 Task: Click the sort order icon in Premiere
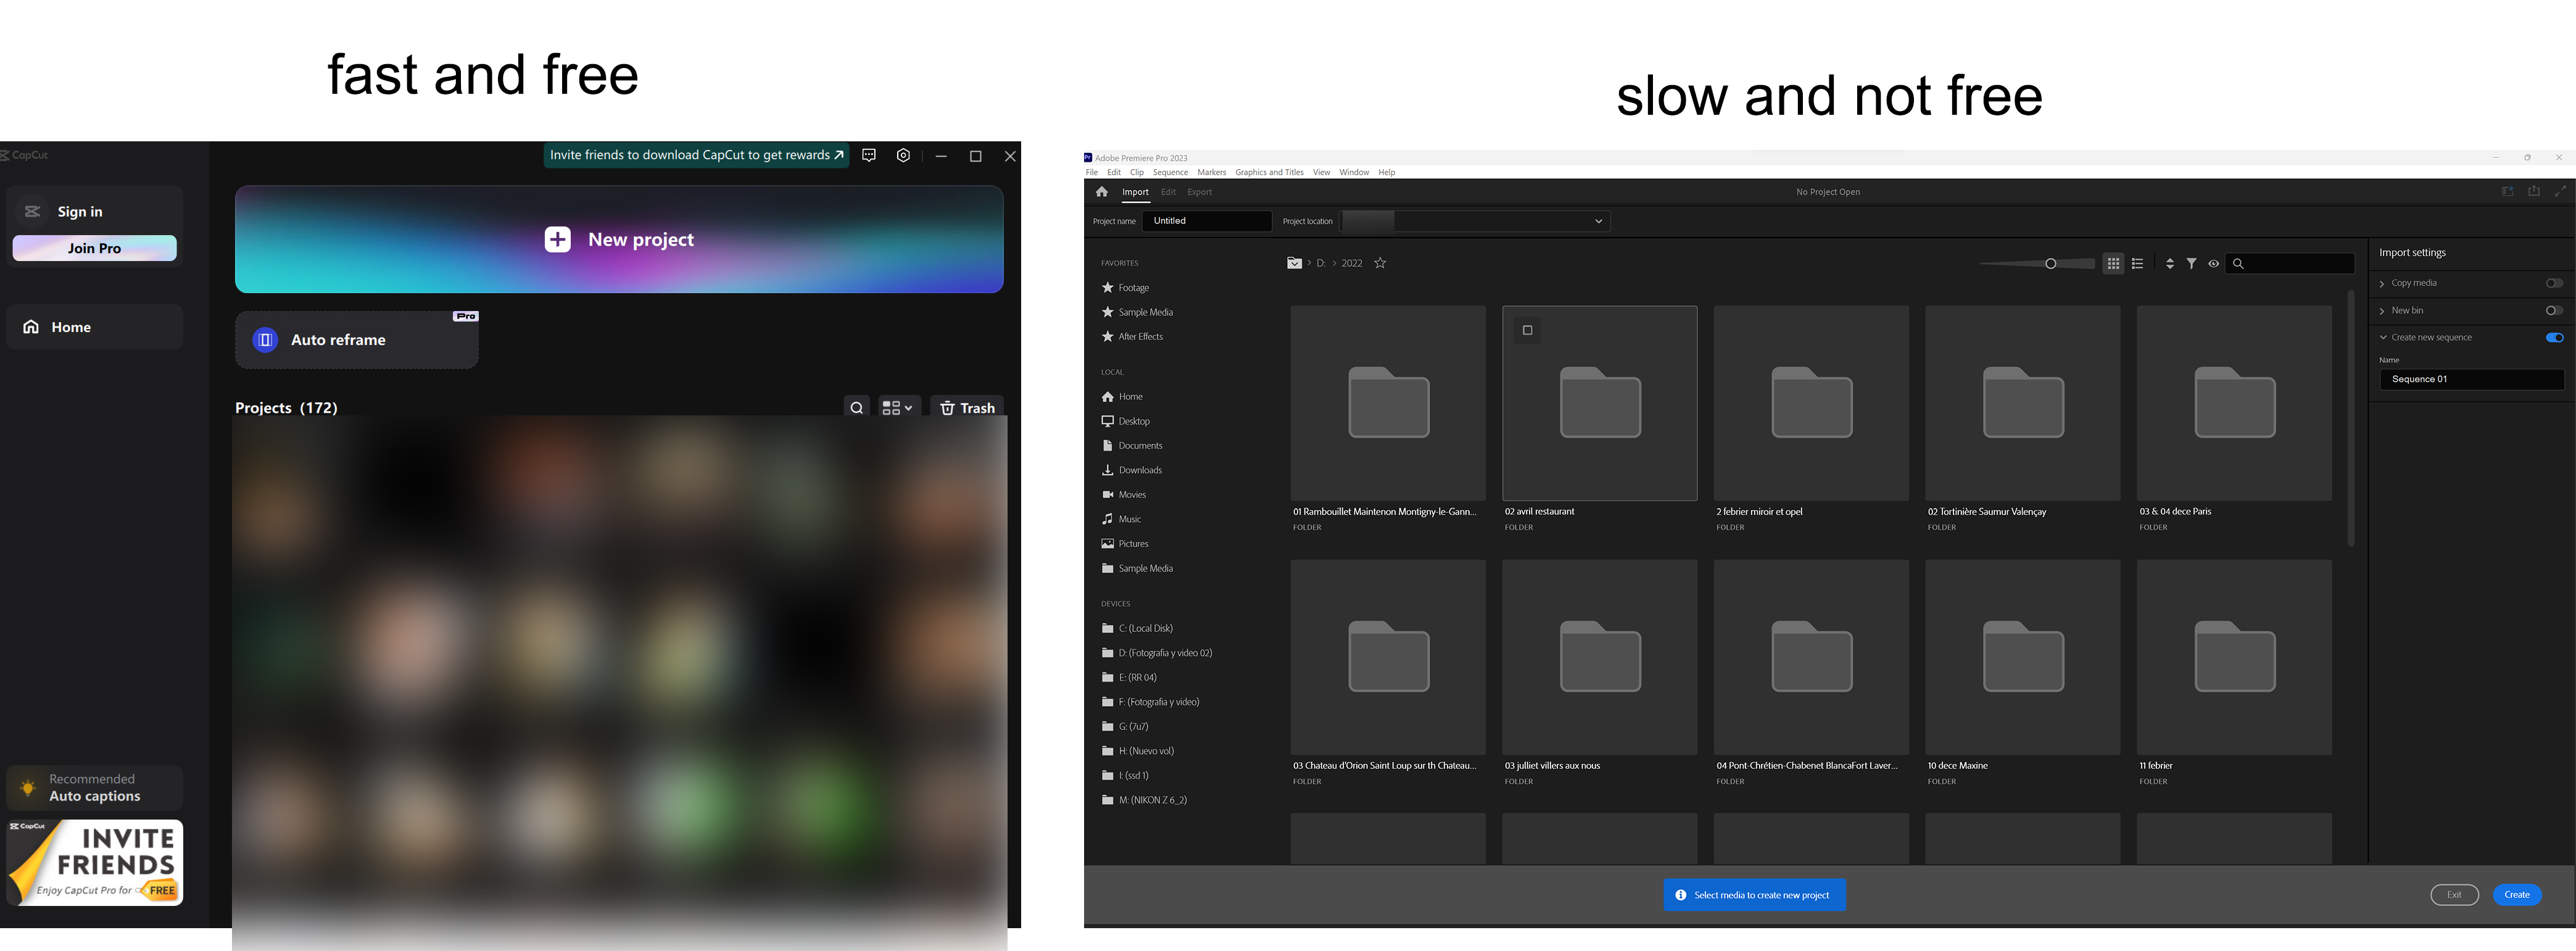click(2169, 263)
